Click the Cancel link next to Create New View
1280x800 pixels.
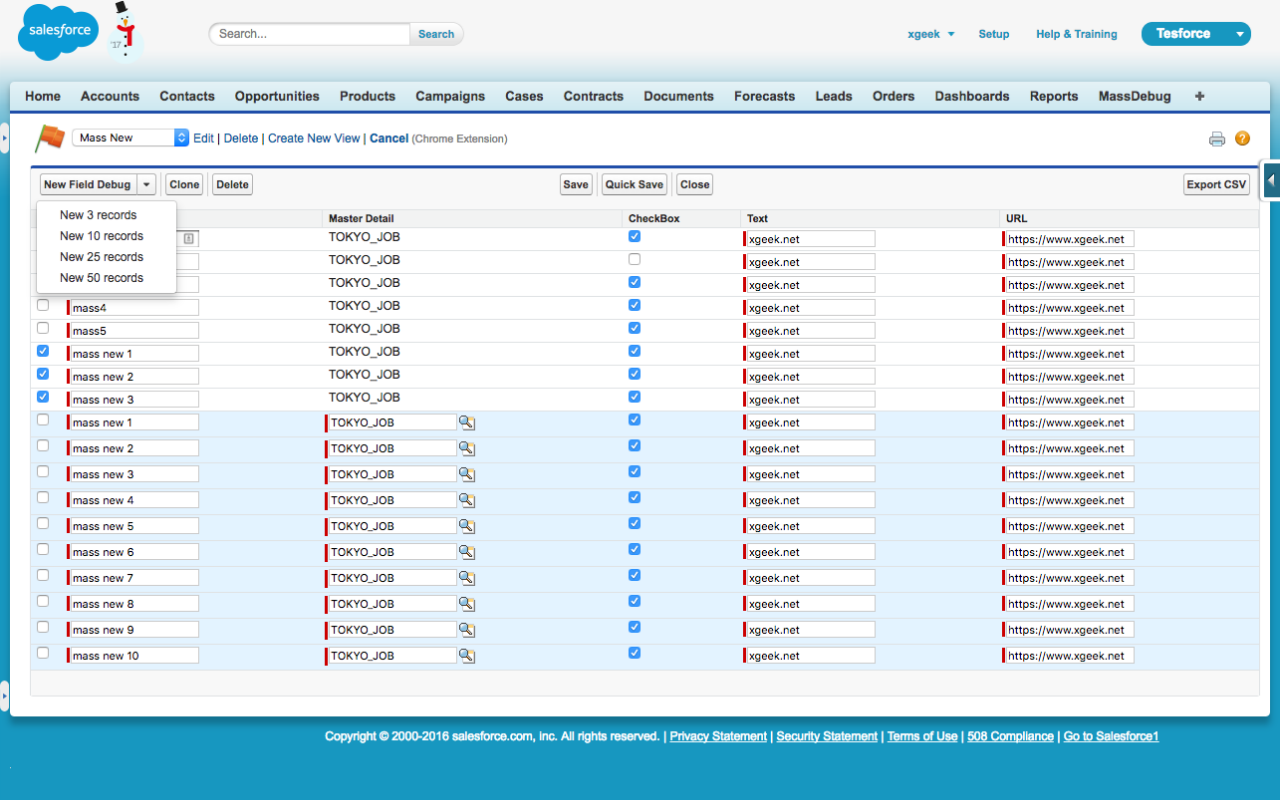[x=389, y=139]
